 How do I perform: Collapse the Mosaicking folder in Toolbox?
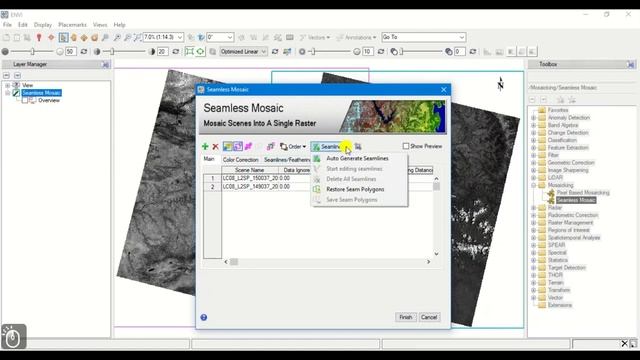[x=533, y=185]
